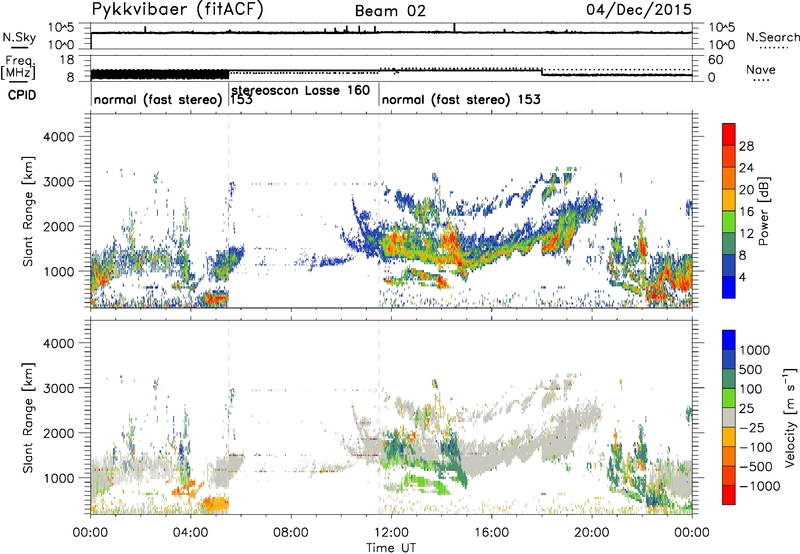
Task: Click the 'normal (fast stereo) 153' CPID label
Action: tap(461, 99)
